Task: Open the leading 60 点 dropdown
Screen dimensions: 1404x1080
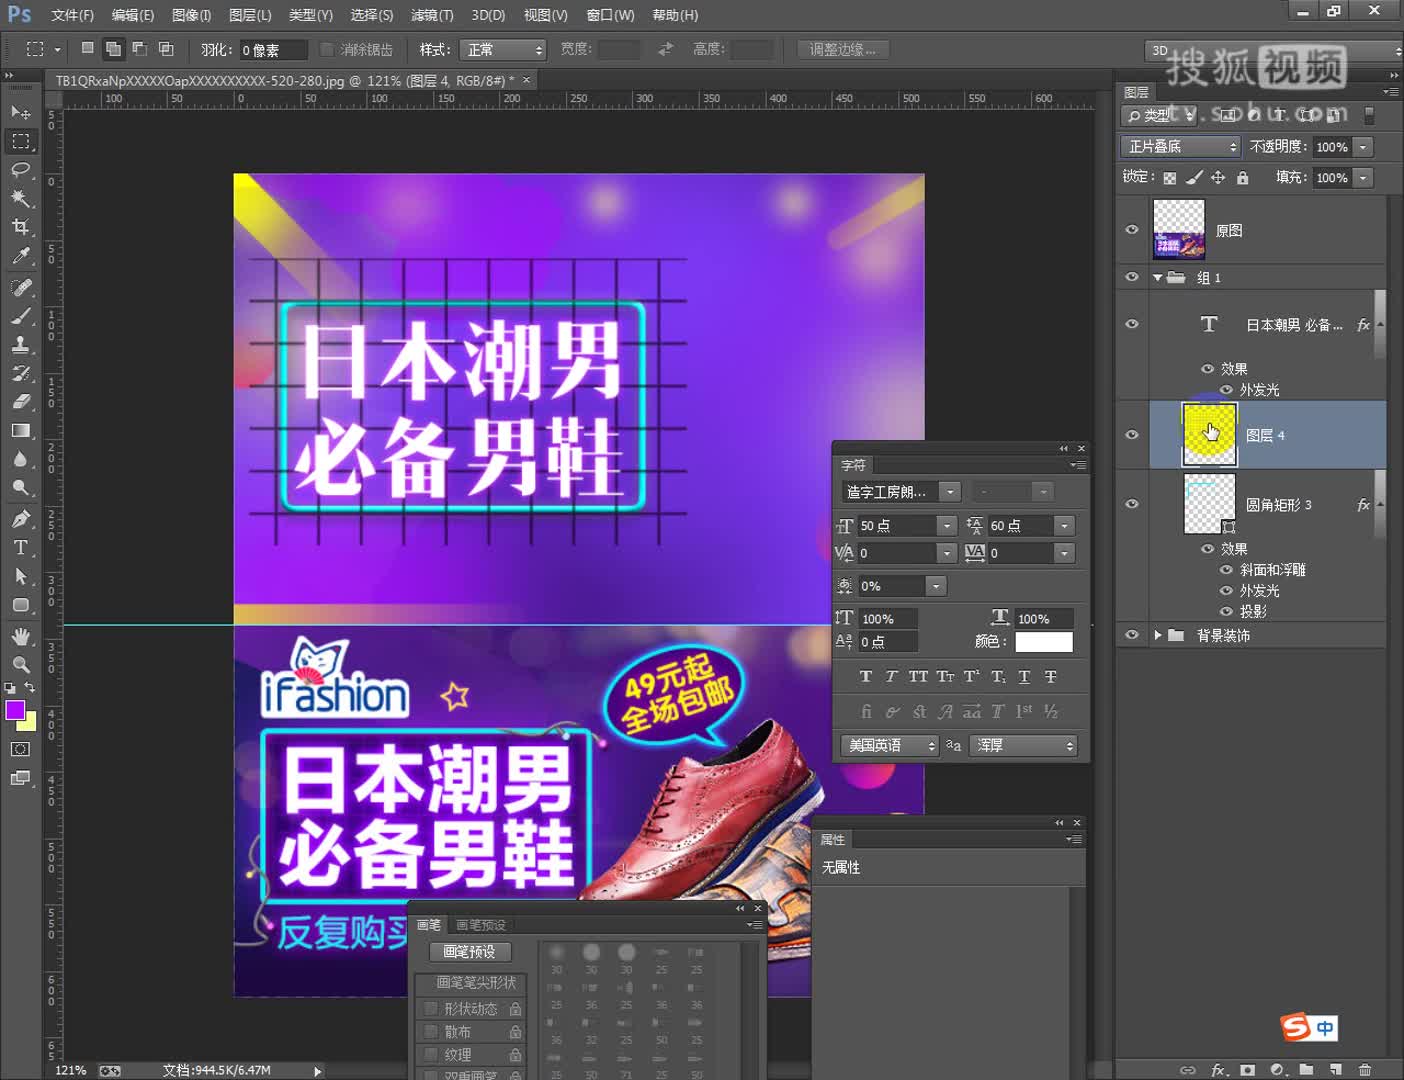Action: click(1065, 526)
